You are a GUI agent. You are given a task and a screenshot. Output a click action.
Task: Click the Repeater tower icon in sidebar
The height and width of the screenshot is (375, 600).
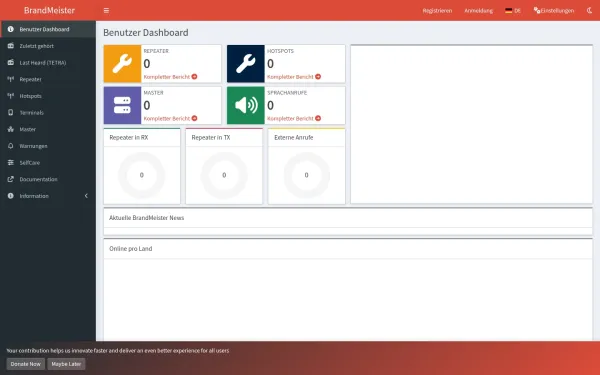(x=11, y=79)
